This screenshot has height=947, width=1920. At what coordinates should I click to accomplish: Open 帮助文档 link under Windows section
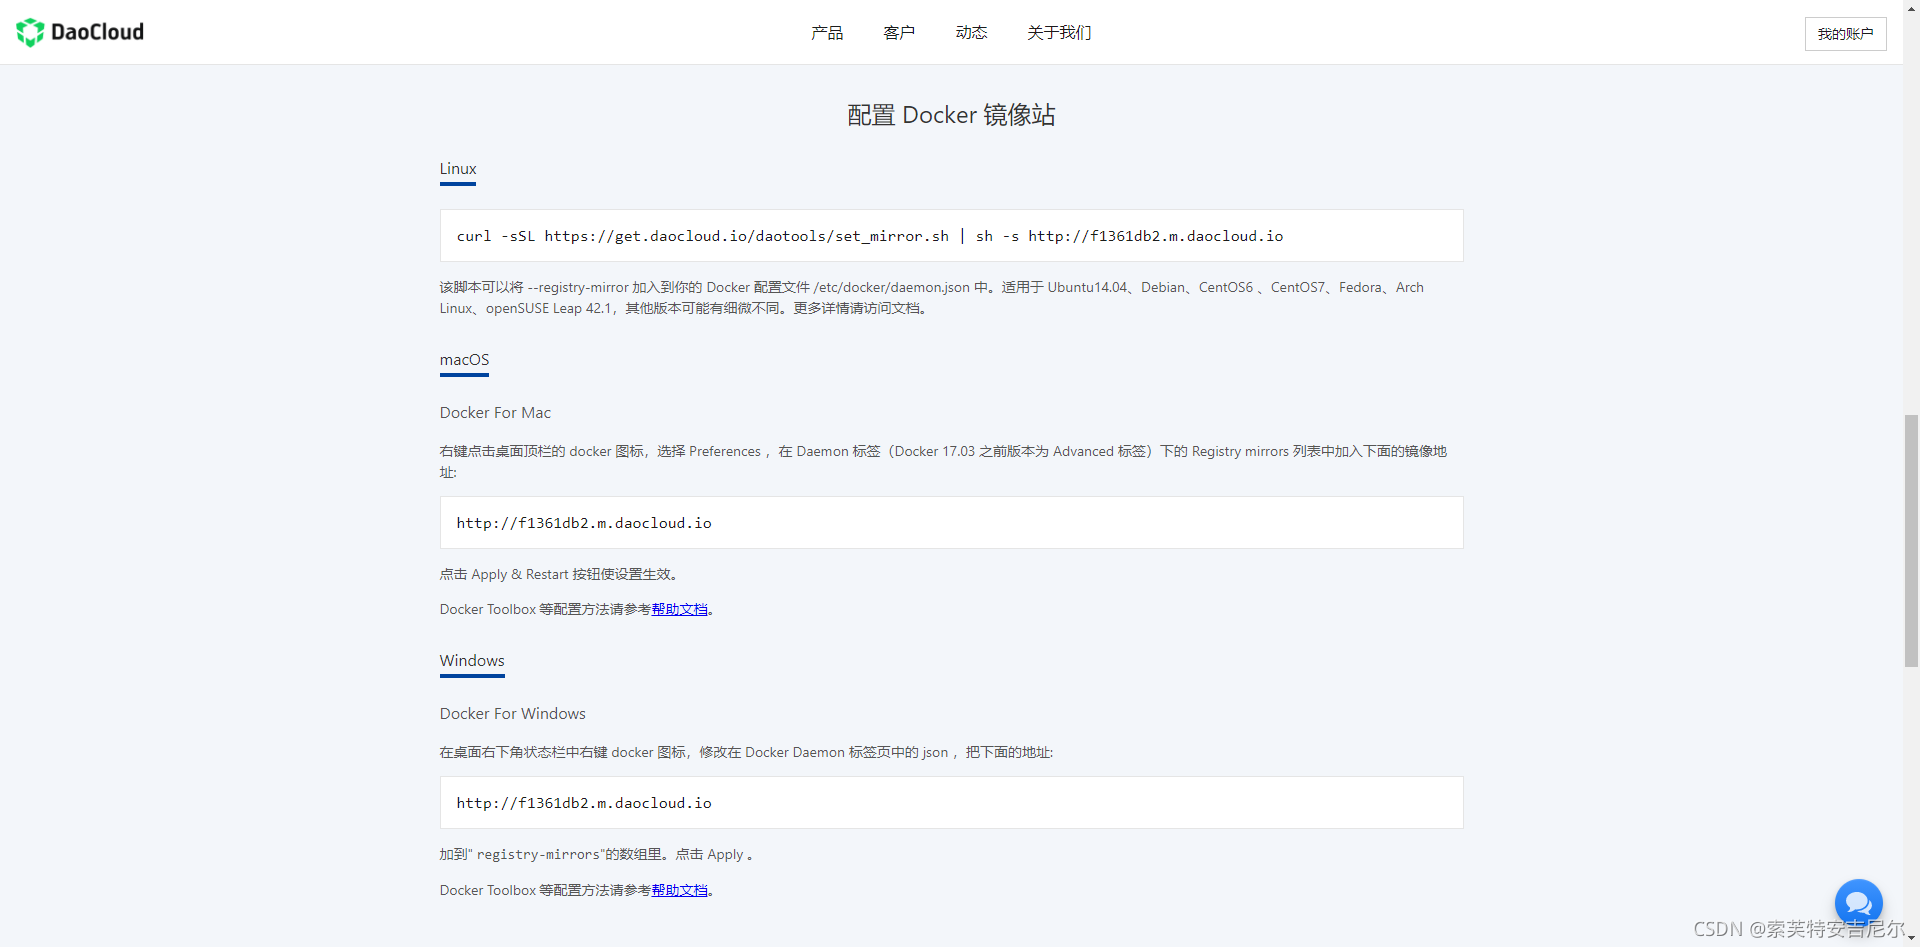pyautogui.click(x=680, y=890)
